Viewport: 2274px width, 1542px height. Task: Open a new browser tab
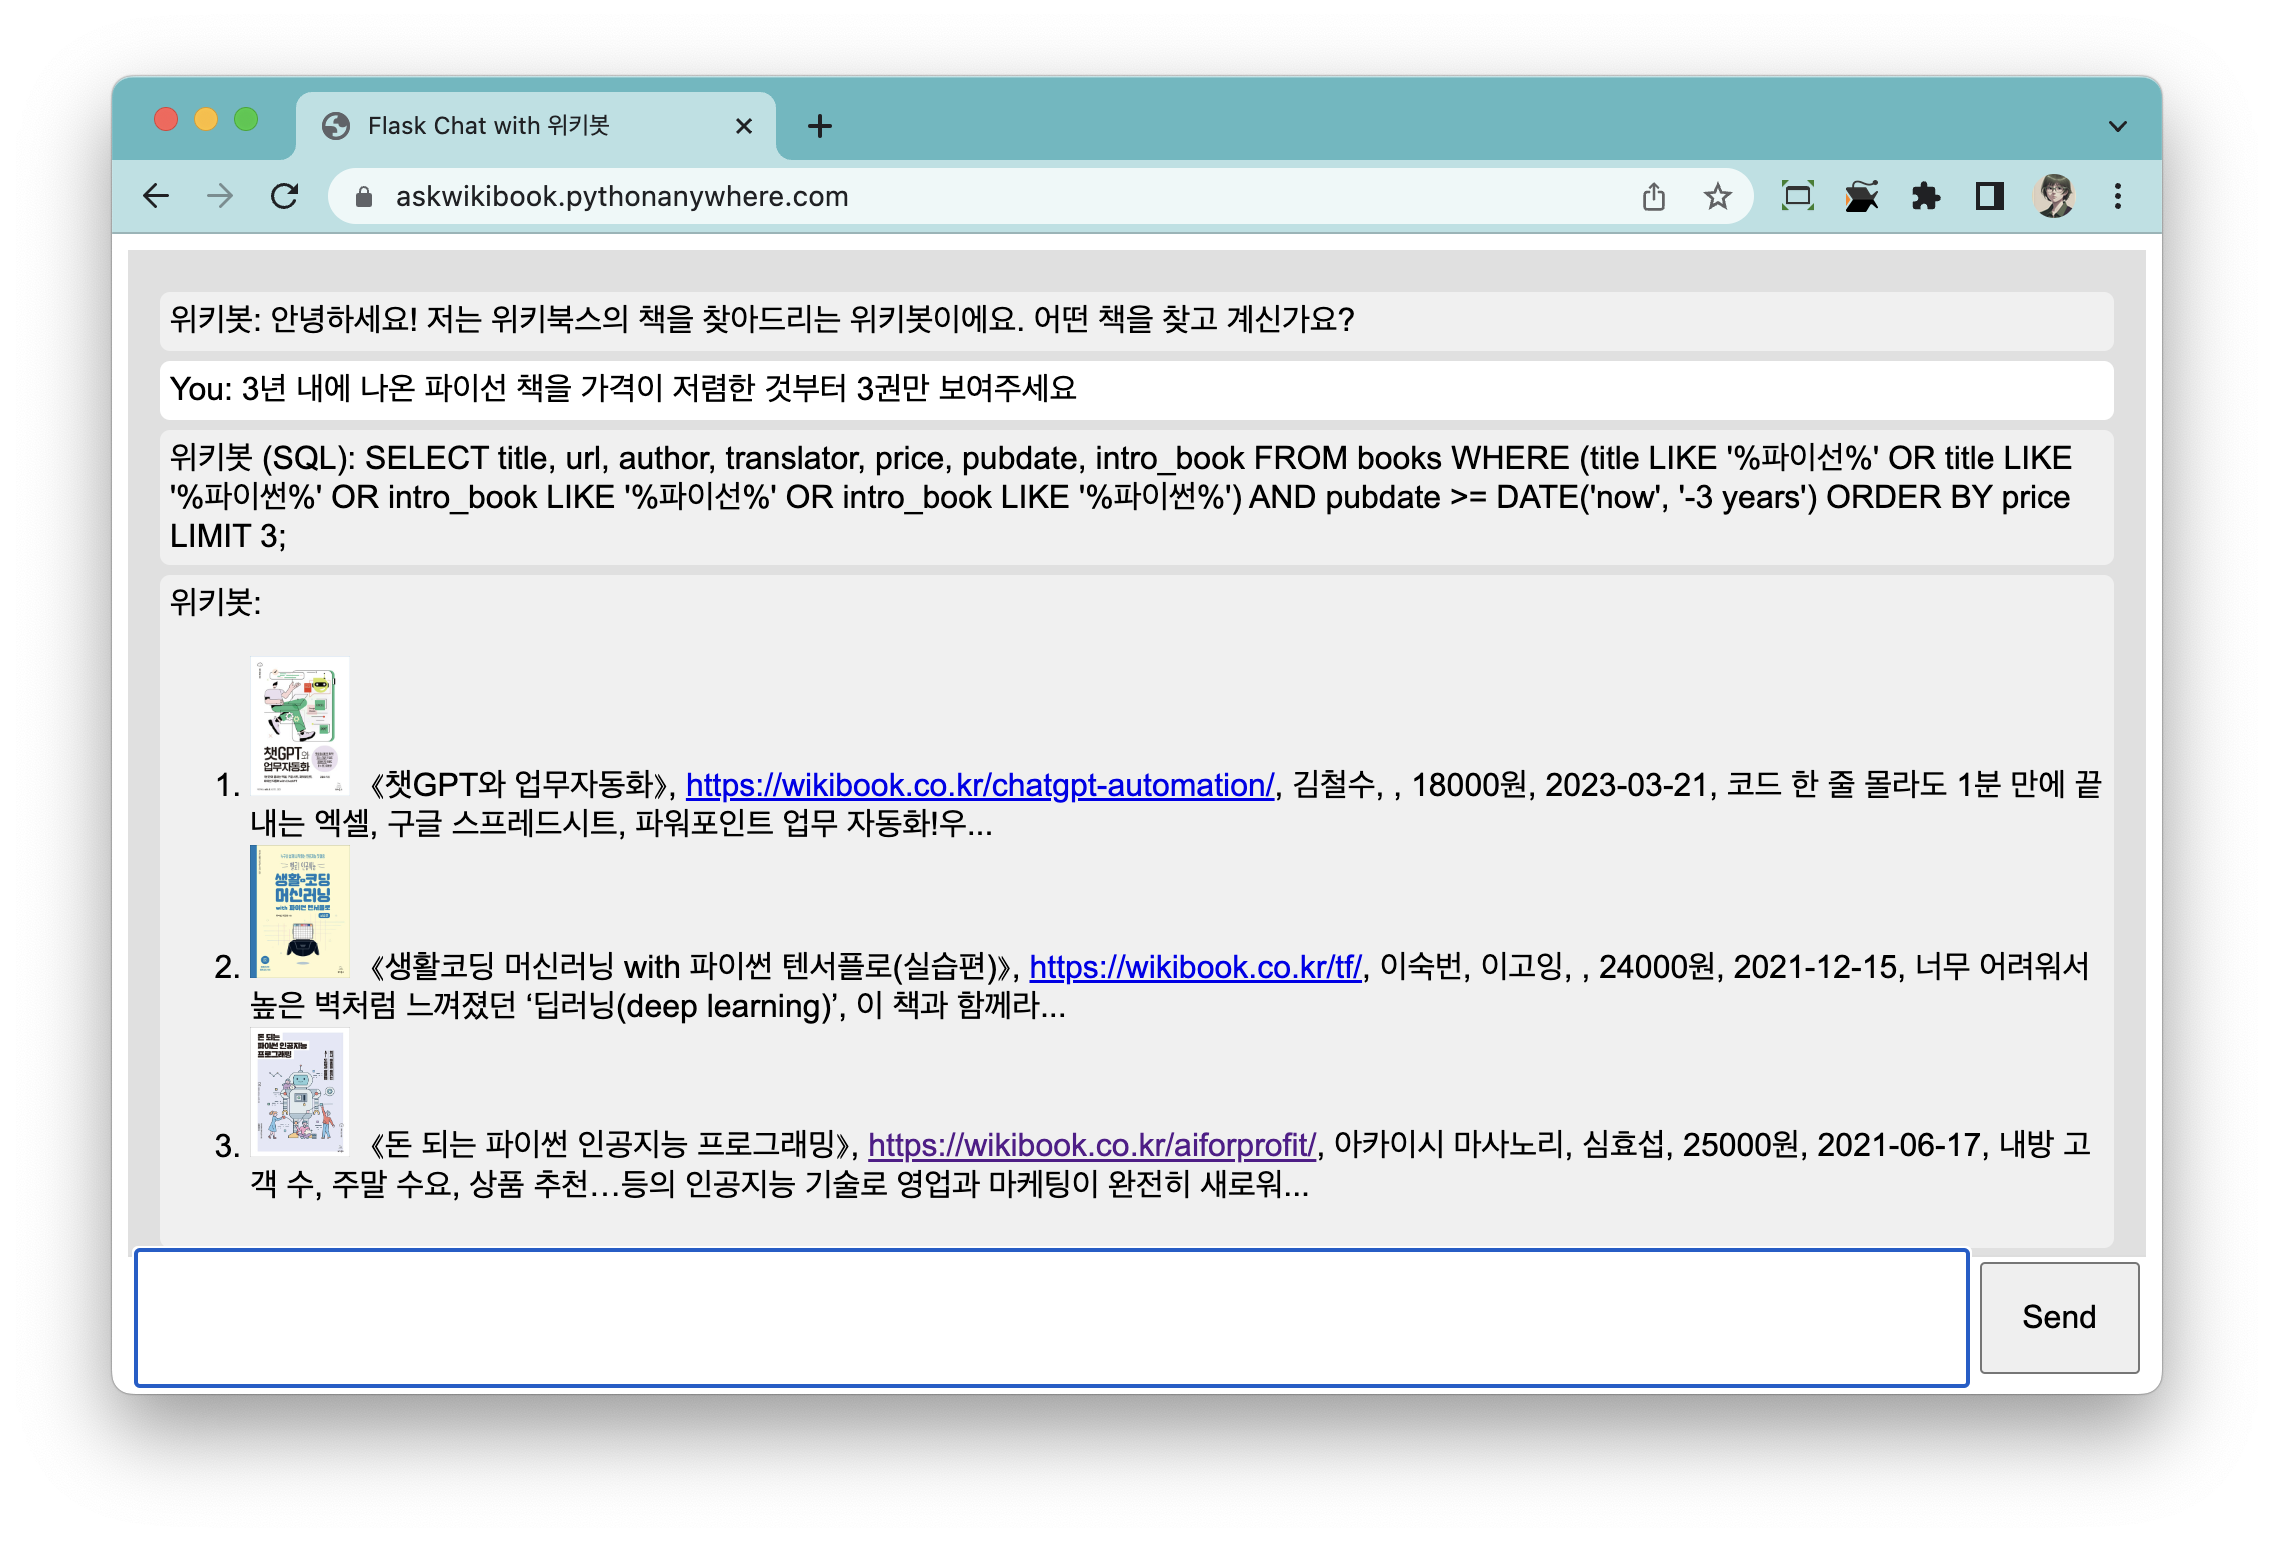[819, 126]
